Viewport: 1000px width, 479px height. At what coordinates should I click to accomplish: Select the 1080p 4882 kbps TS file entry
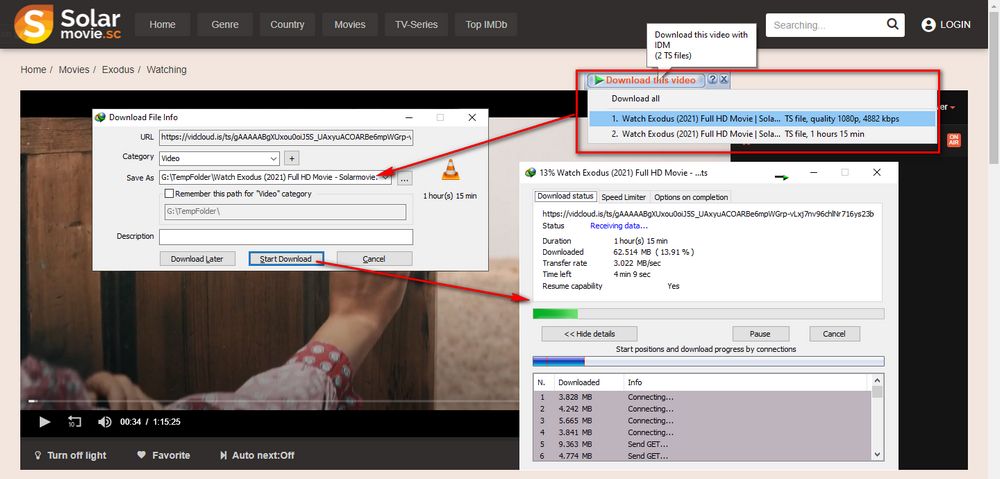click(x=761, y=119)
